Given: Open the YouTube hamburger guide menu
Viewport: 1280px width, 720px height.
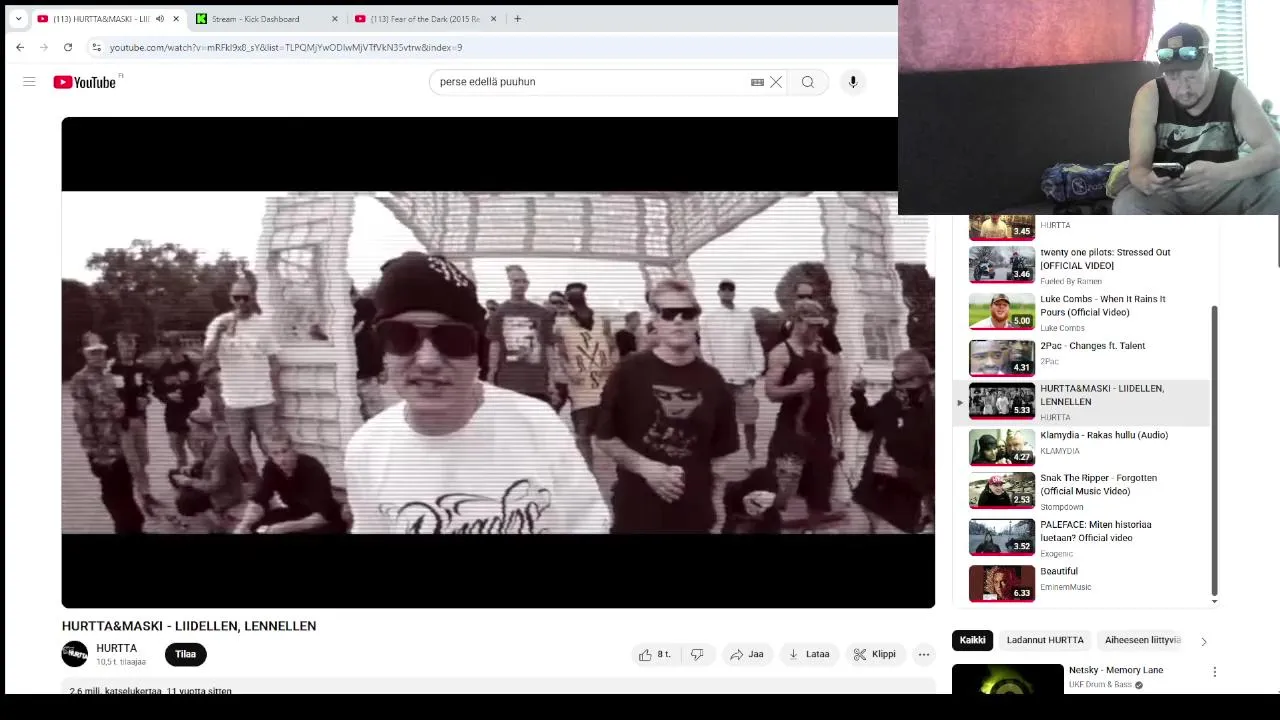Looking at the screenshot, I should 29,82.
